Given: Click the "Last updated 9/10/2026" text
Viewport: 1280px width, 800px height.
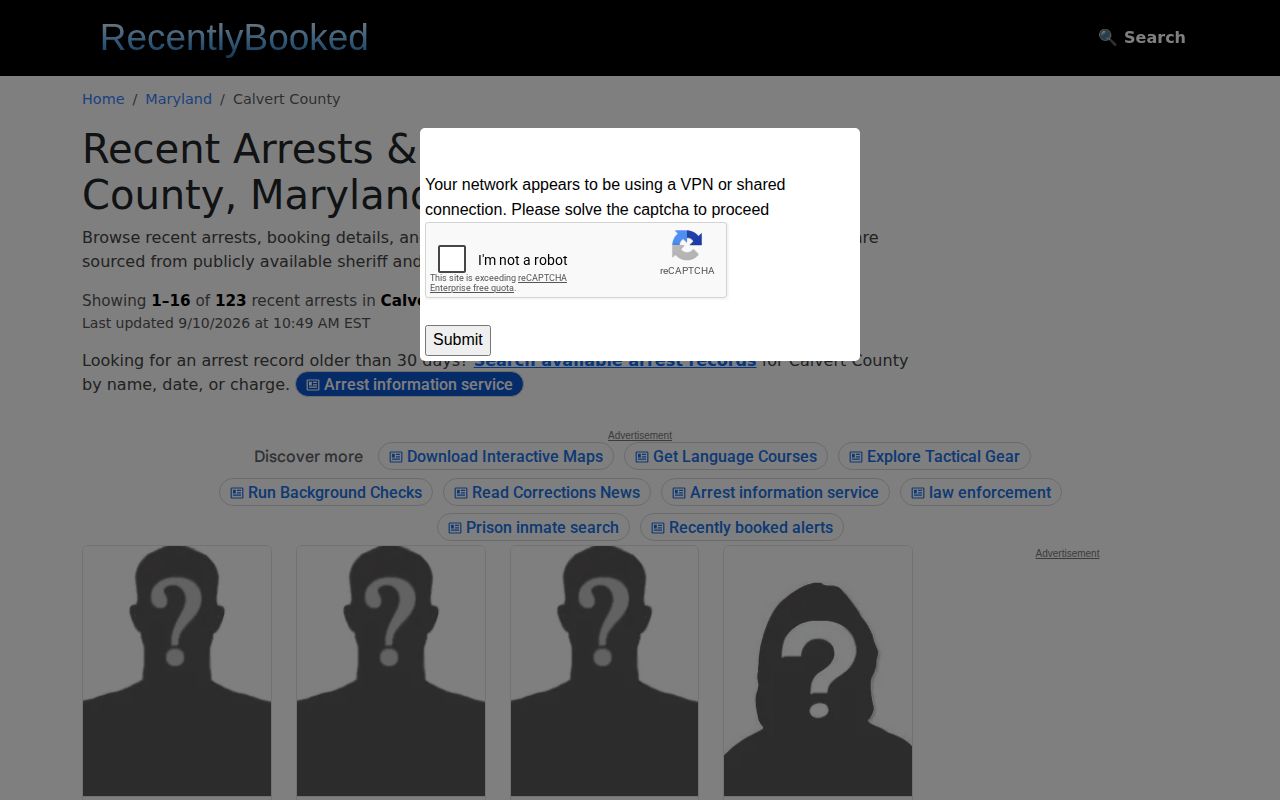Looking at the screenshot, I should [x=226, y=323].
